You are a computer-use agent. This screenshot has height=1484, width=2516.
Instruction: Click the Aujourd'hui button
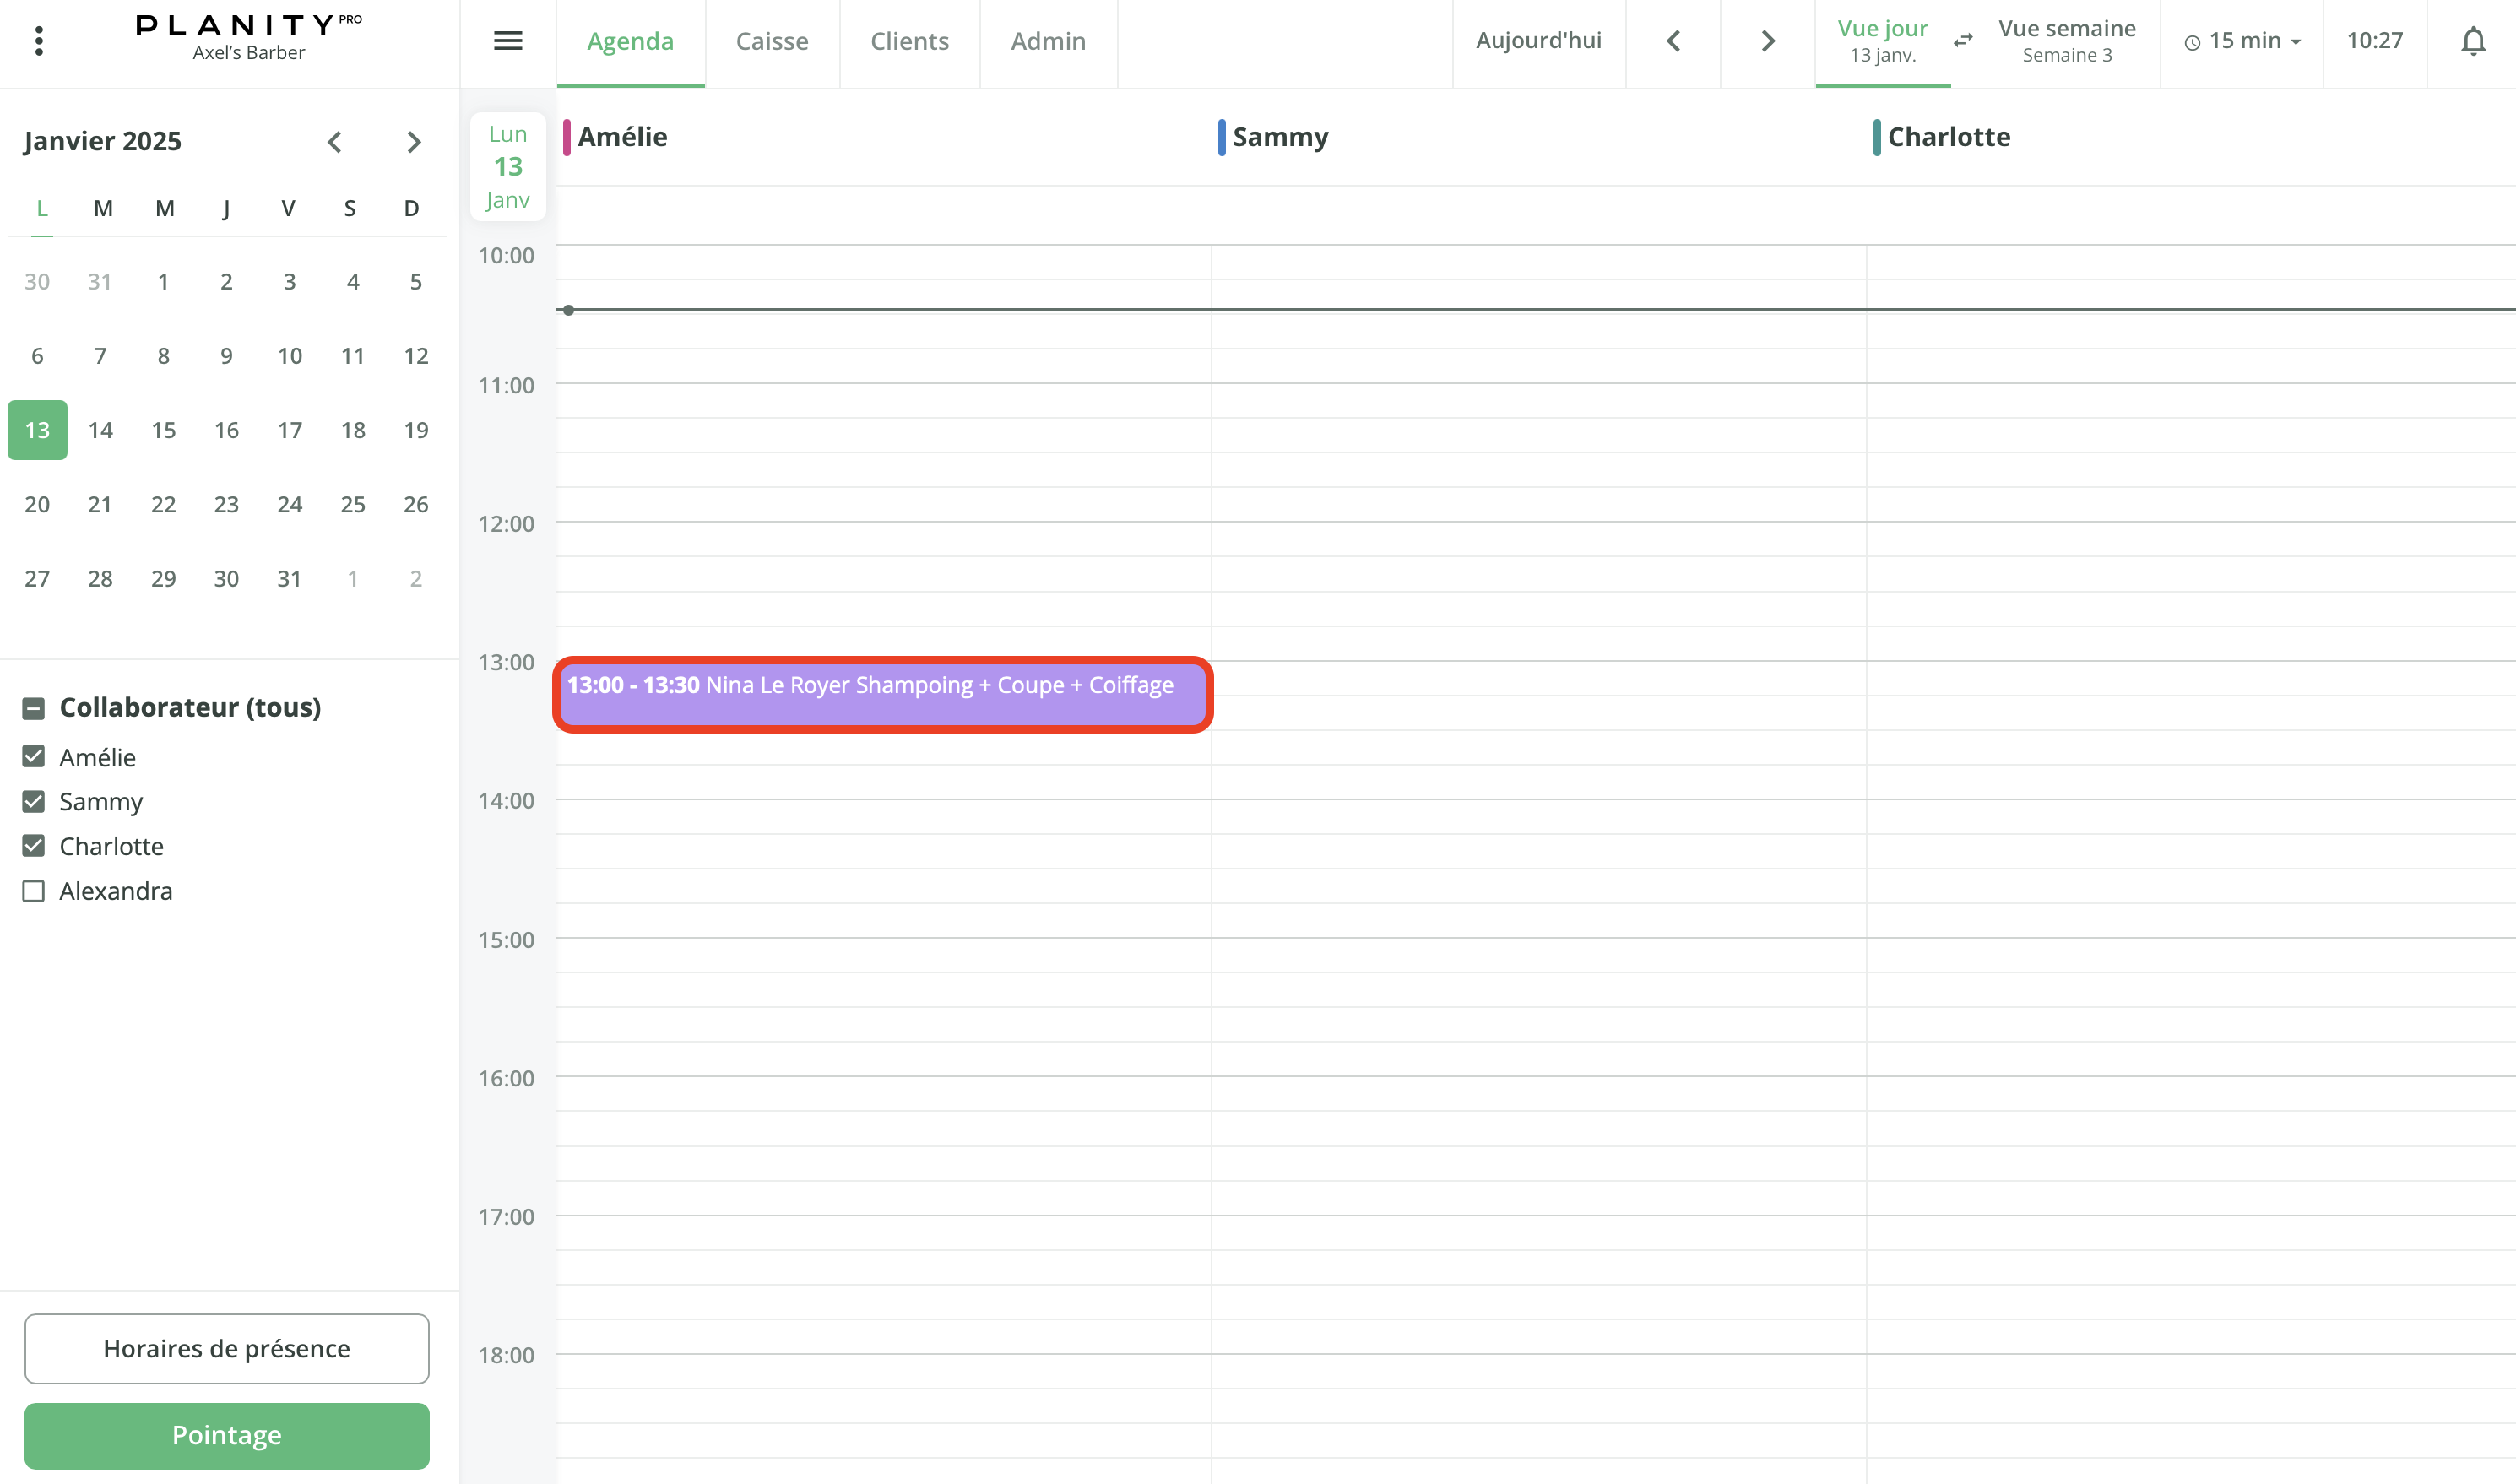tap(1538, 41)
